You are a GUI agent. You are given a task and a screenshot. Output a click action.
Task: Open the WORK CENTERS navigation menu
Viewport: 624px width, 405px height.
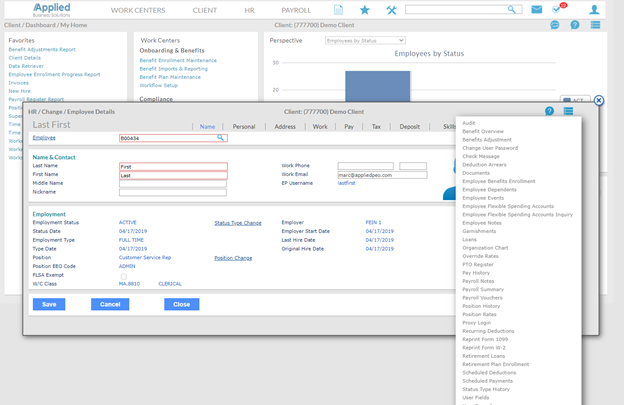coord(138,10)
